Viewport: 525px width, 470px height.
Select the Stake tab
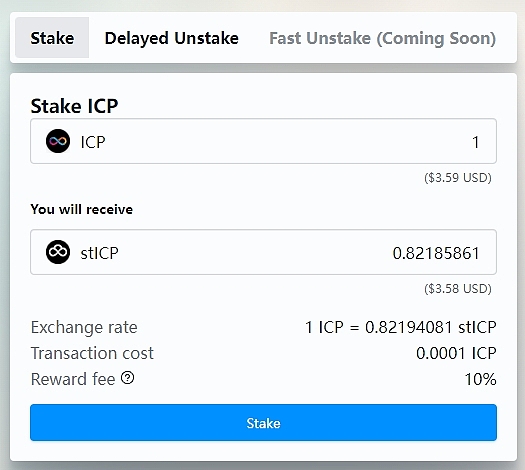click(52, 38)
